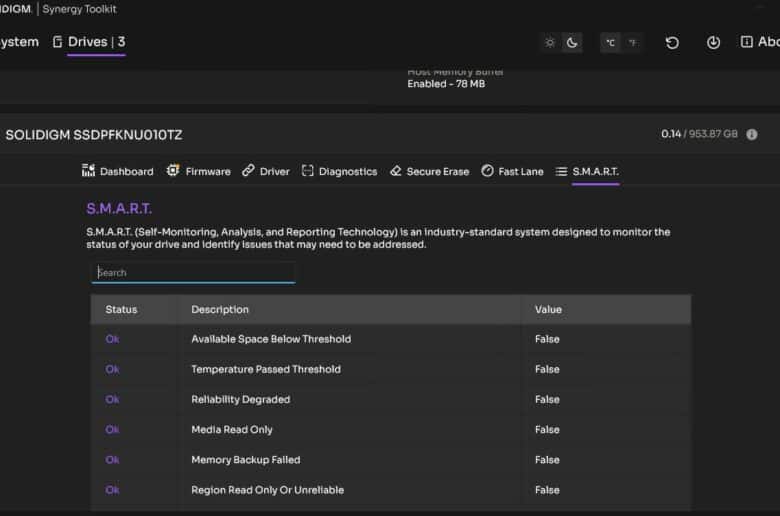Click Enabled - 78 MB buffer value
This screenshot has height=516, width=780.
coord(446,84)
